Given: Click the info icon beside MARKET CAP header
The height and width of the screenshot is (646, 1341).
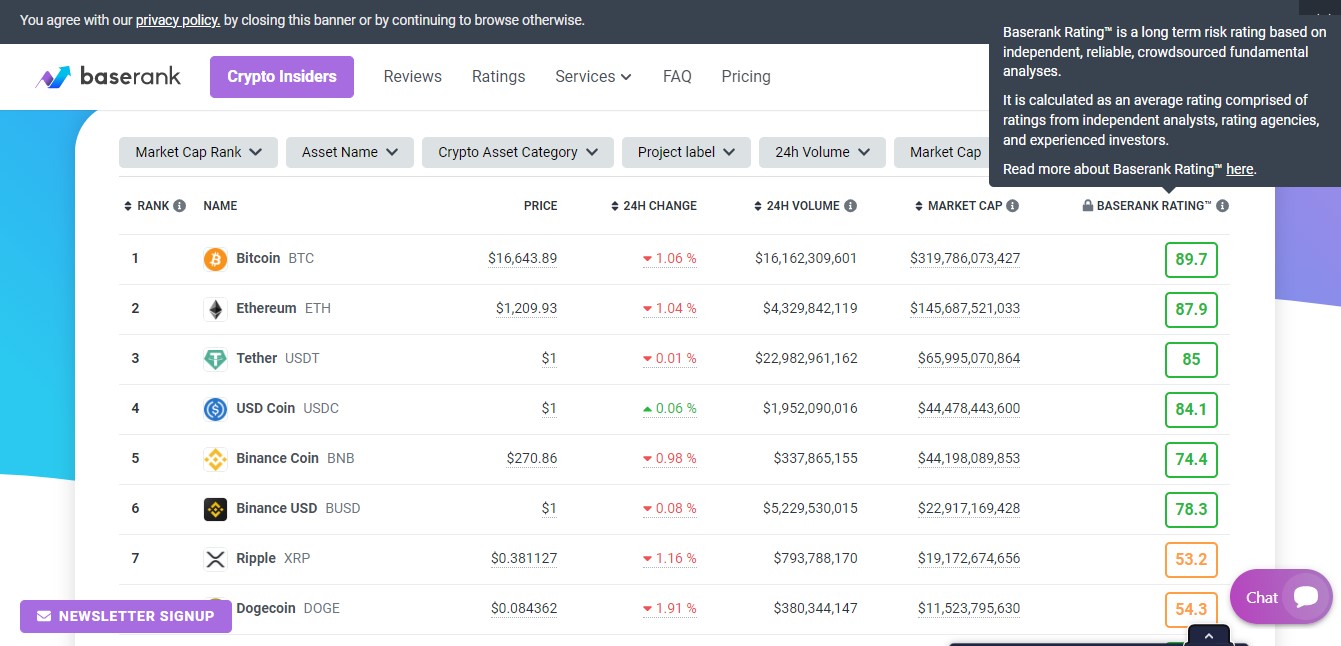Looking at the screenshot, I should click(x=1012, y=206).
